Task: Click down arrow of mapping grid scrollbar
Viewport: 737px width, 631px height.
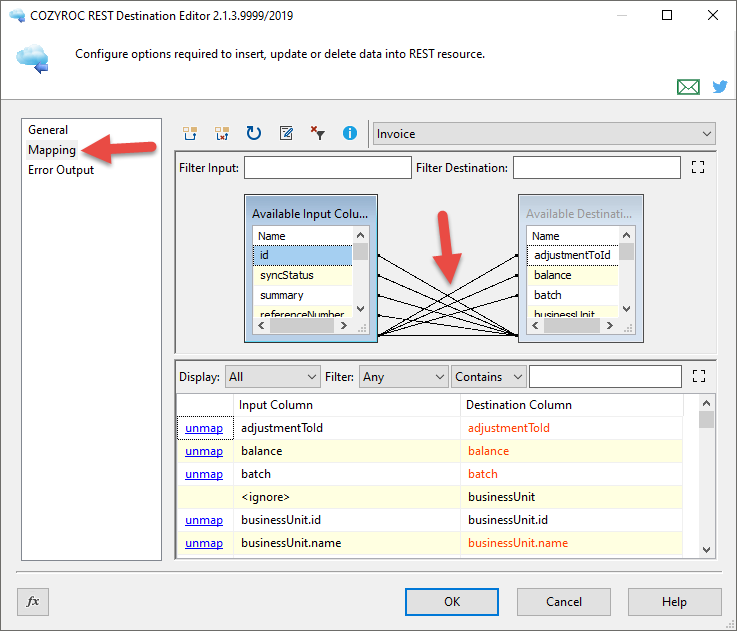Action: click(x=706, y=549)
